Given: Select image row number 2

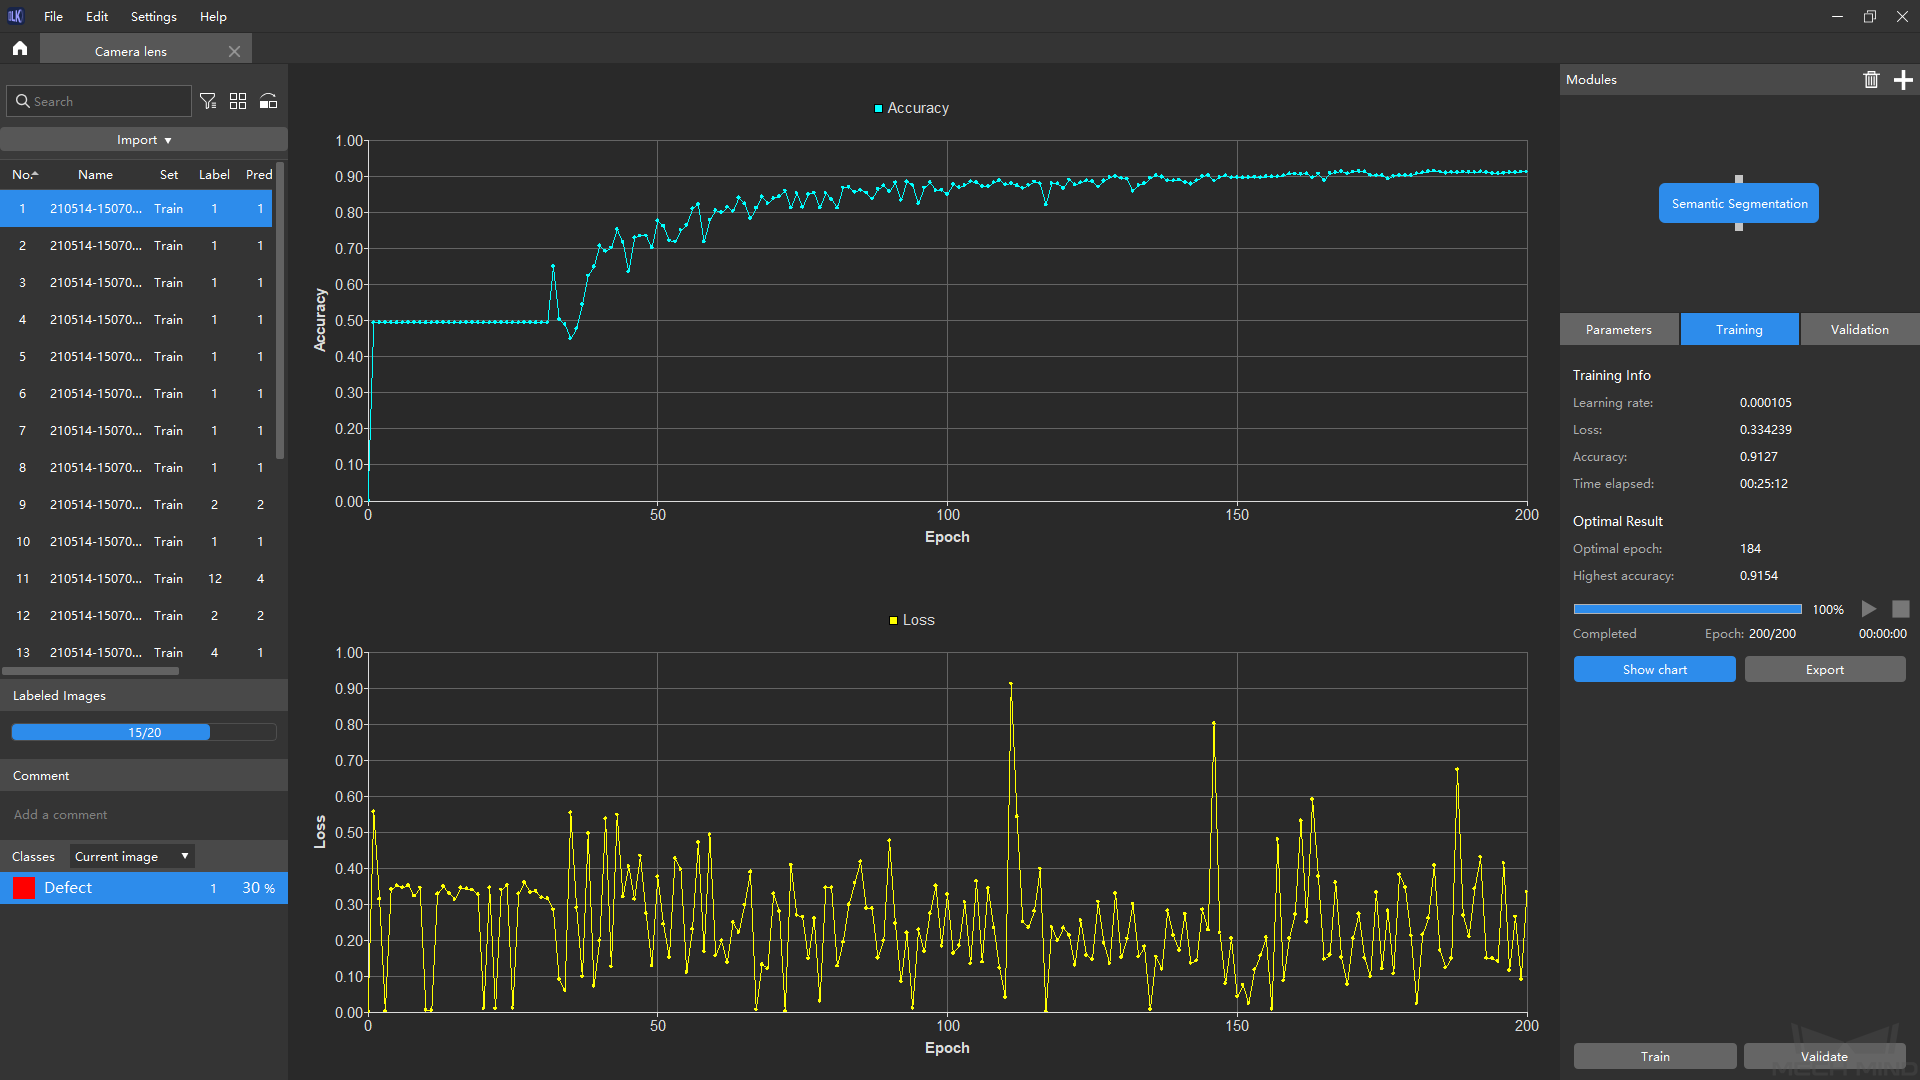Looking at the screenshot, I should click(x=137, y=246).
